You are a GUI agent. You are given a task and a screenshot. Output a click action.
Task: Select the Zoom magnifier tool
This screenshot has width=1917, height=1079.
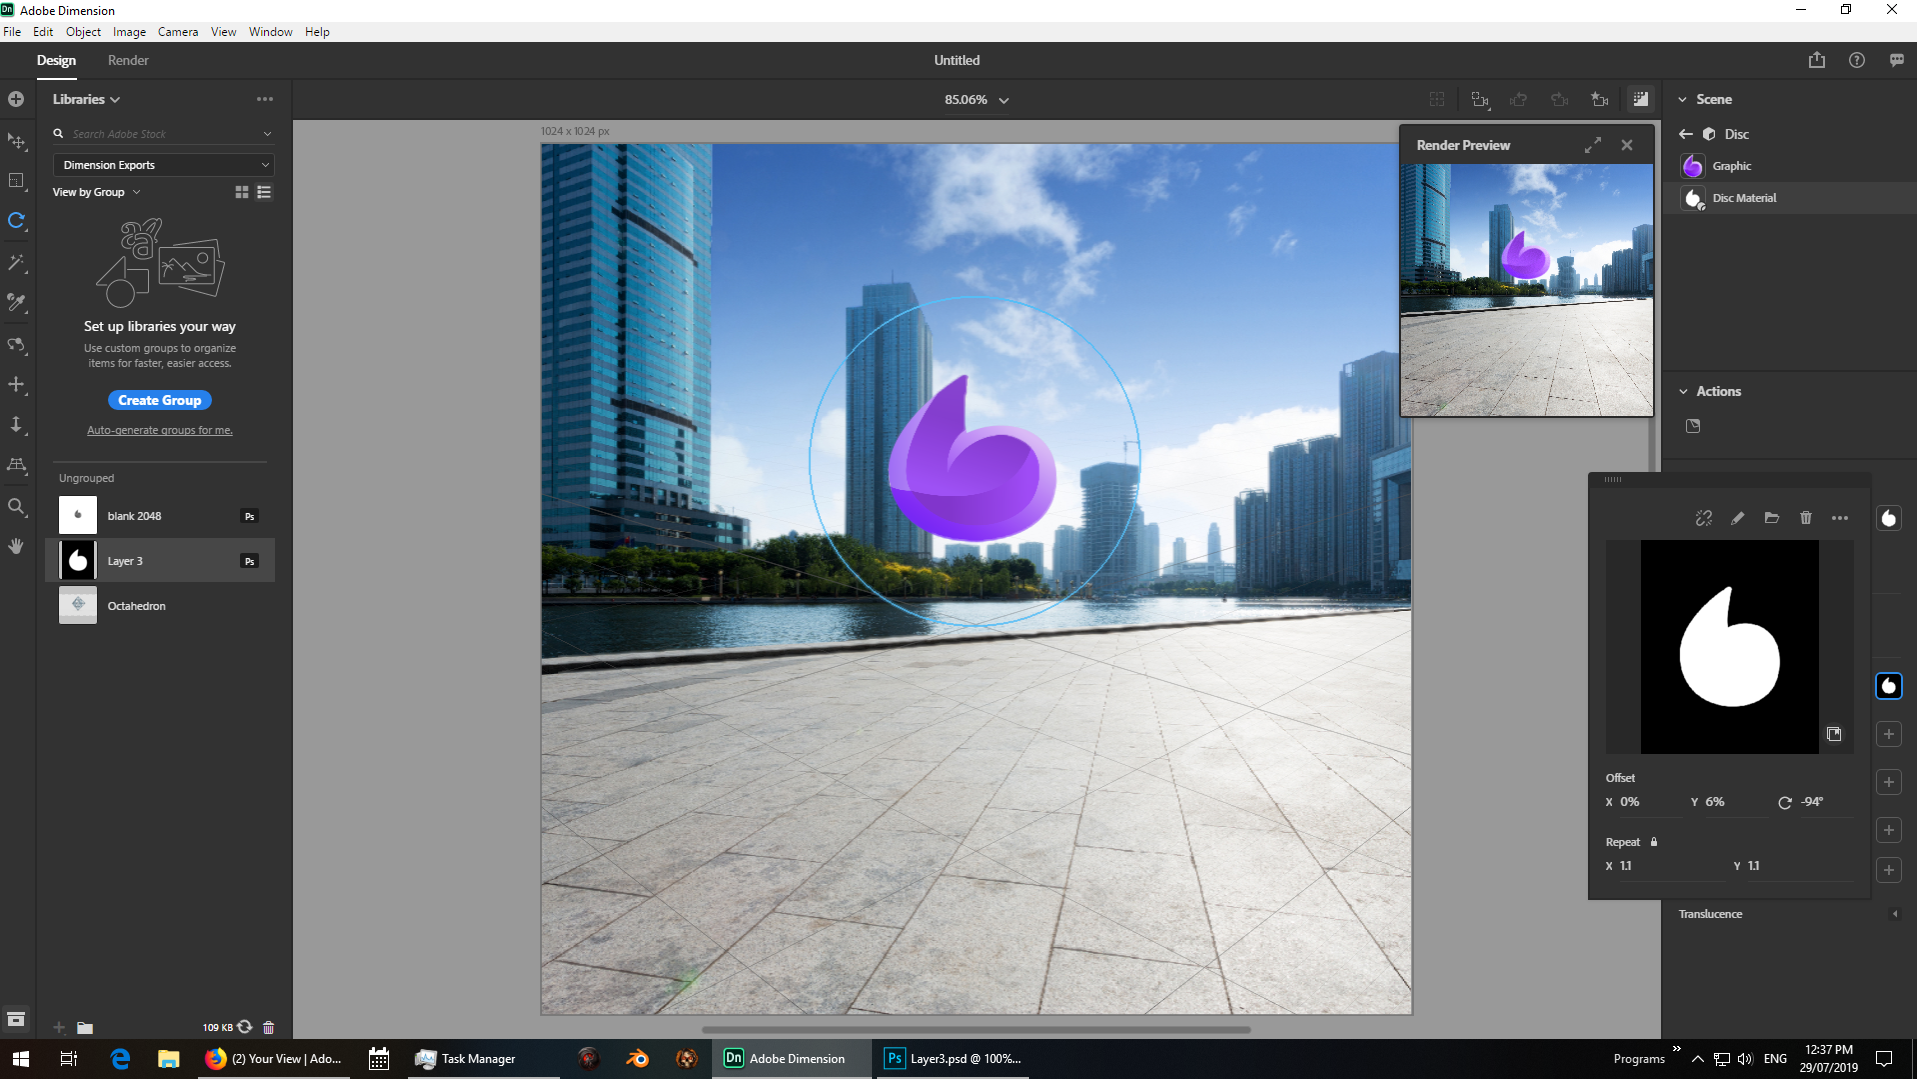[16, 507]
